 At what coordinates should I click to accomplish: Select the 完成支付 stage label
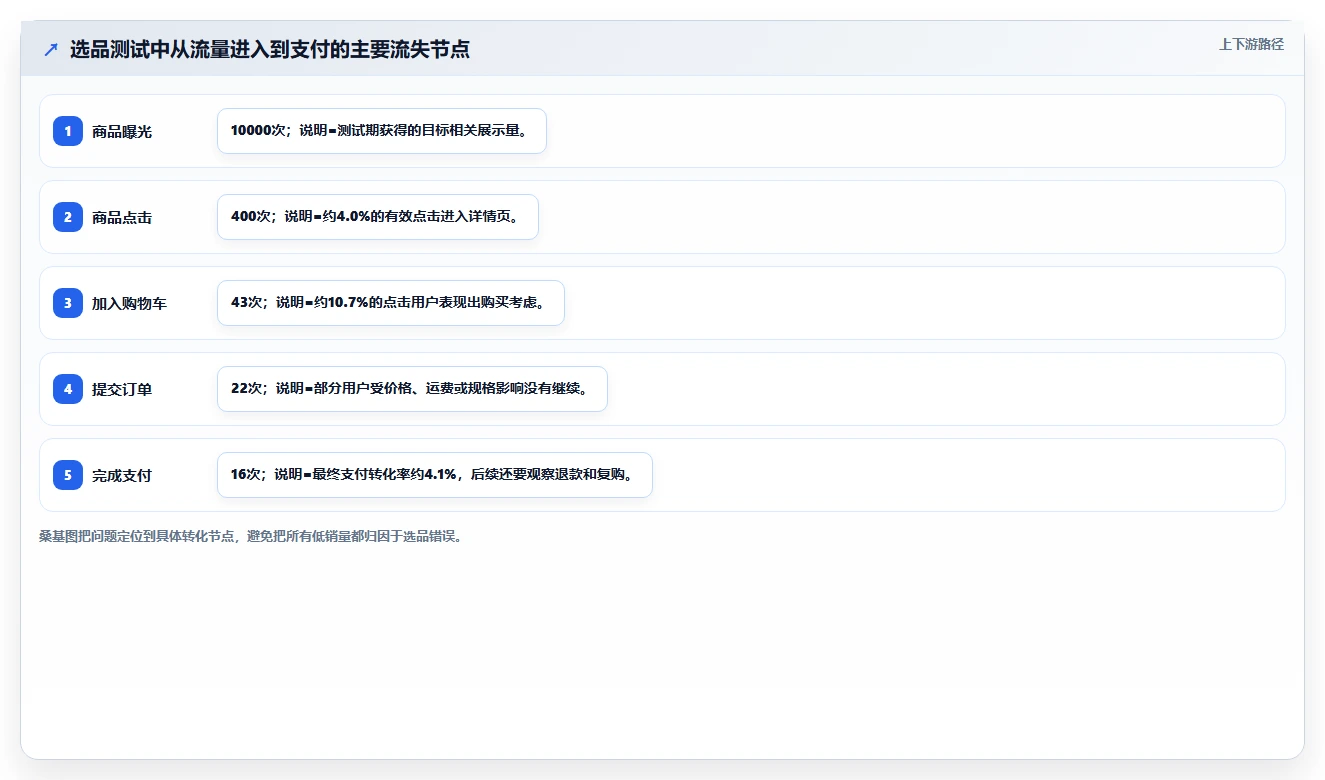pyautogui.click(x=122, y=475)
